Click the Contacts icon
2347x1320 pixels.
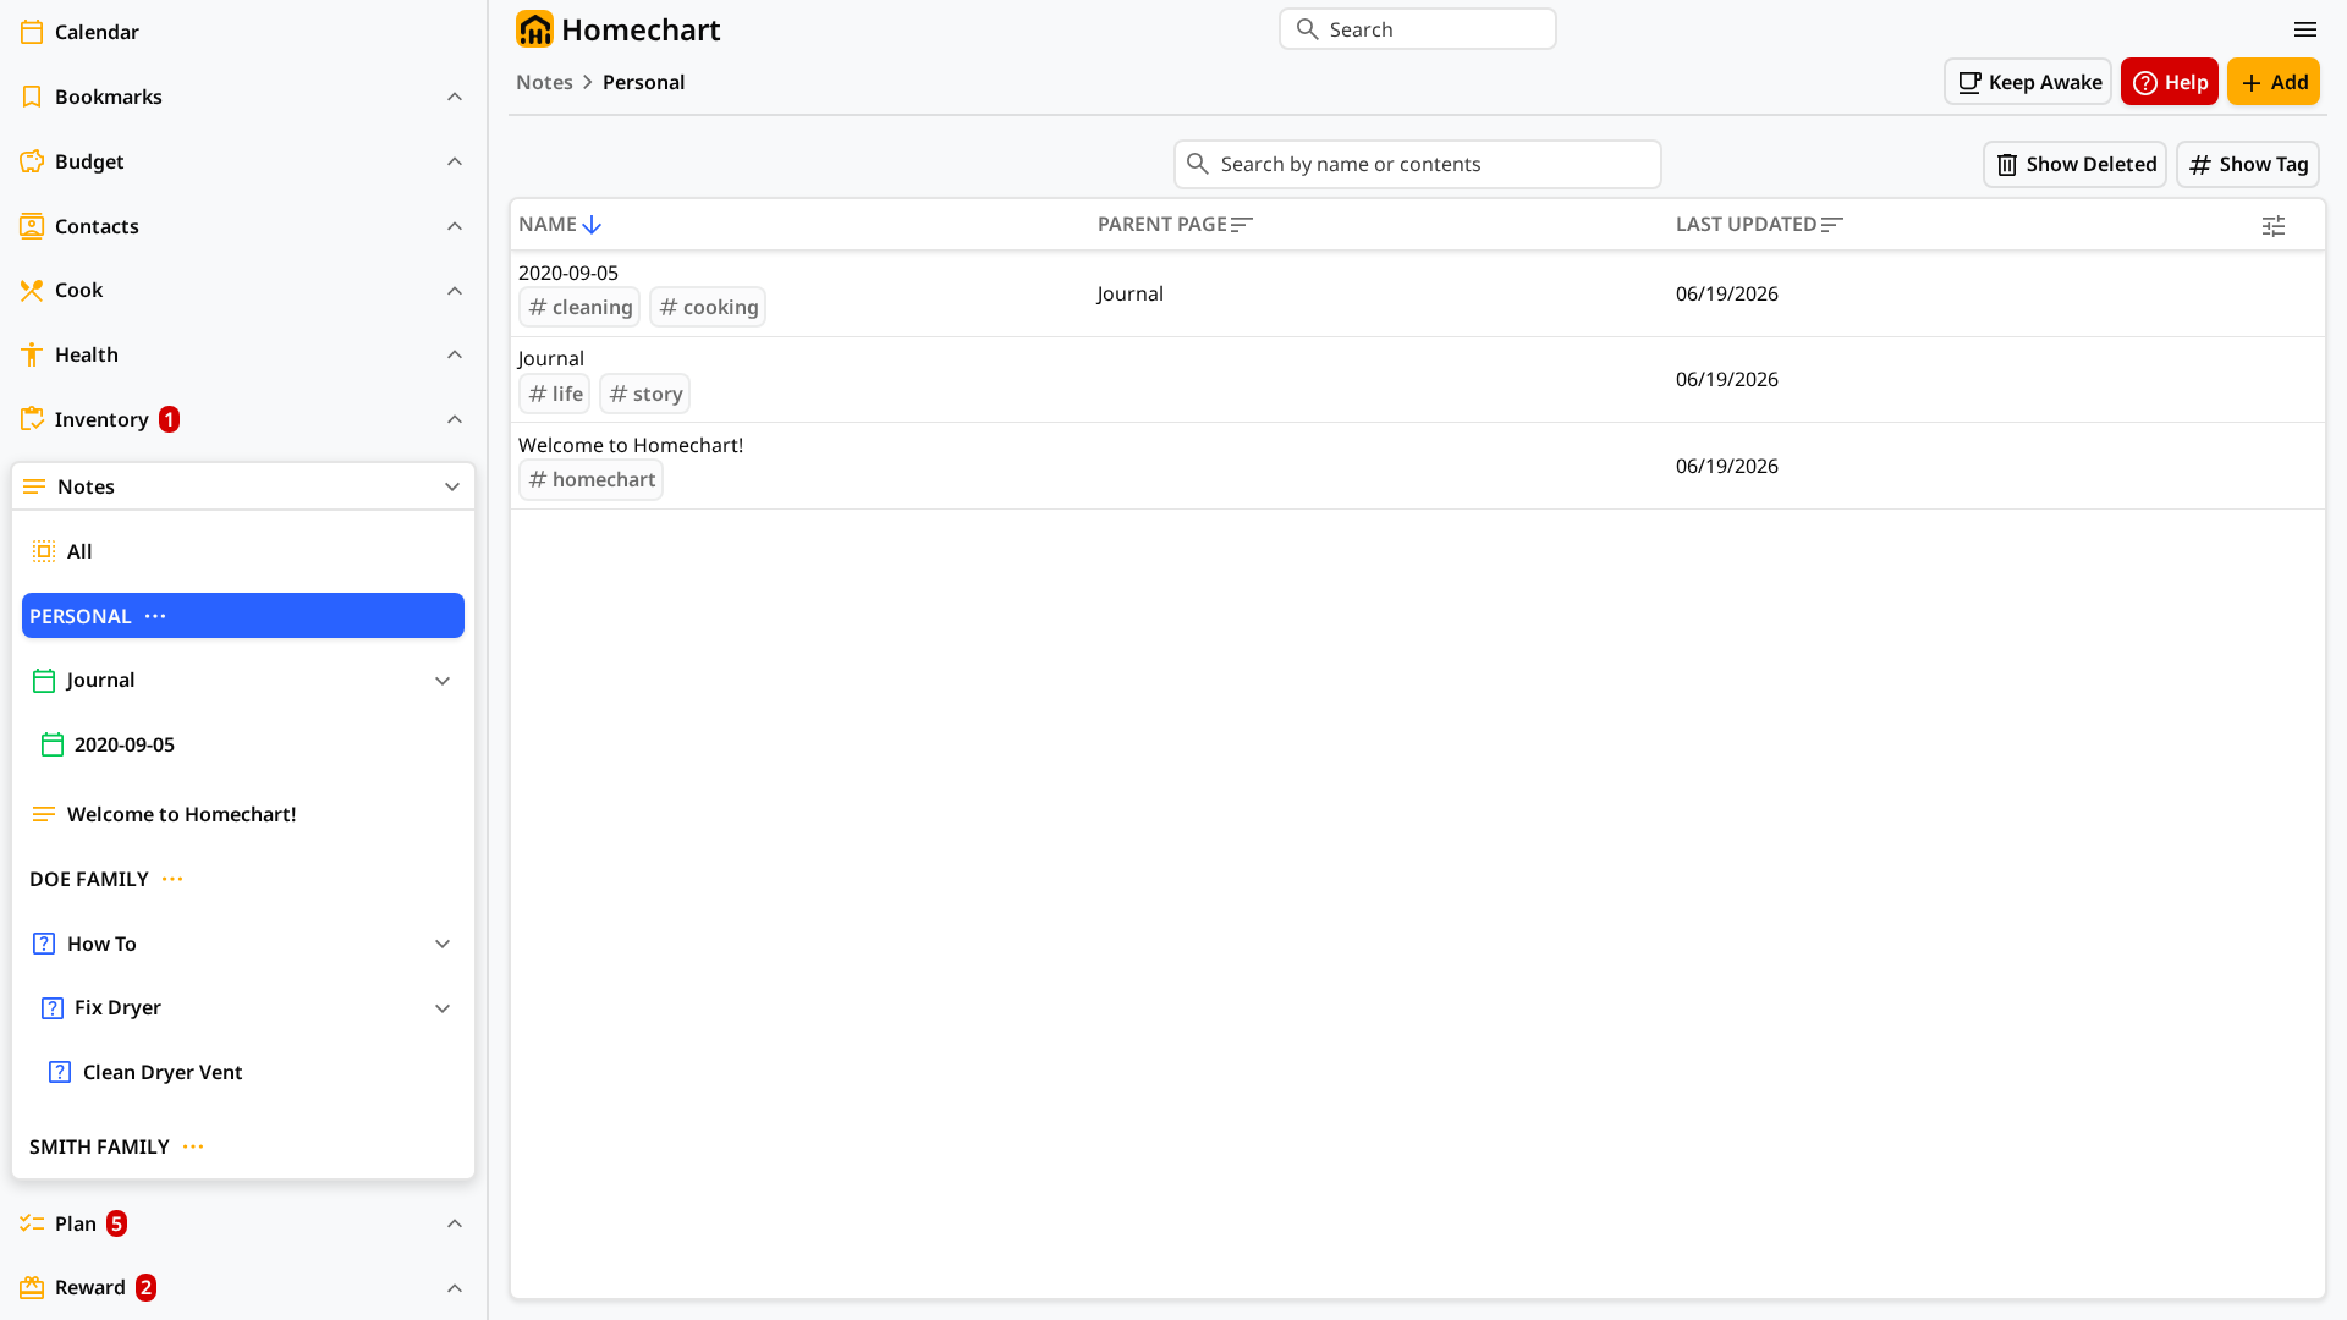[x=32, y=226]
